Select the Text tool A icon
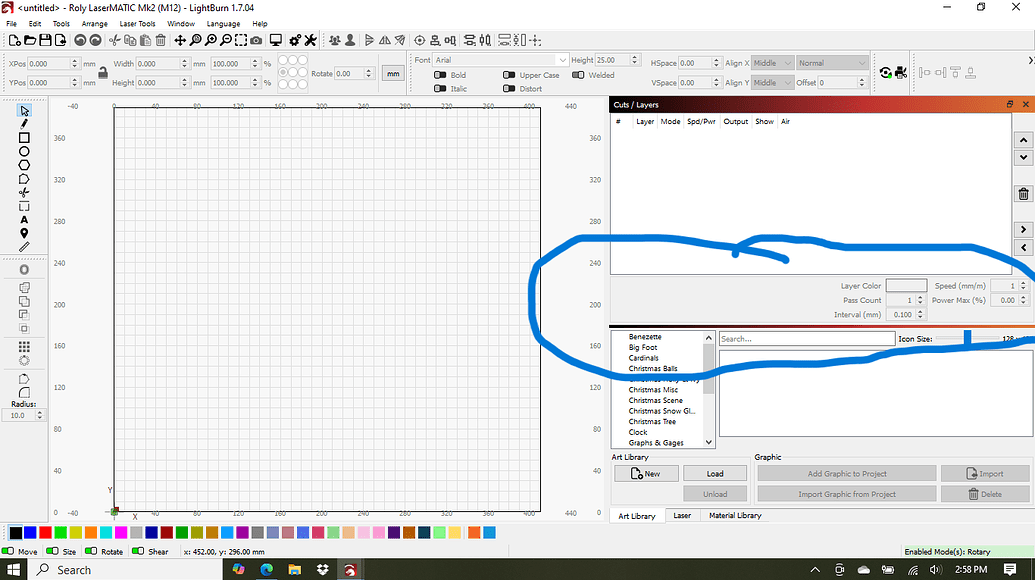1035x580 pixels. coord(24,220)
